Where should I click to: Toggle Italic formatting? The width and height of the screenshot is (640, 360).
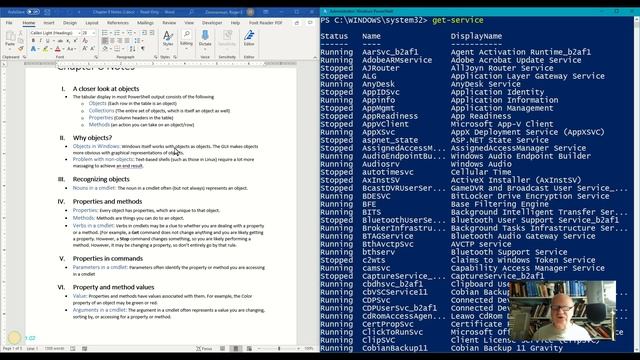coord(40,41)
